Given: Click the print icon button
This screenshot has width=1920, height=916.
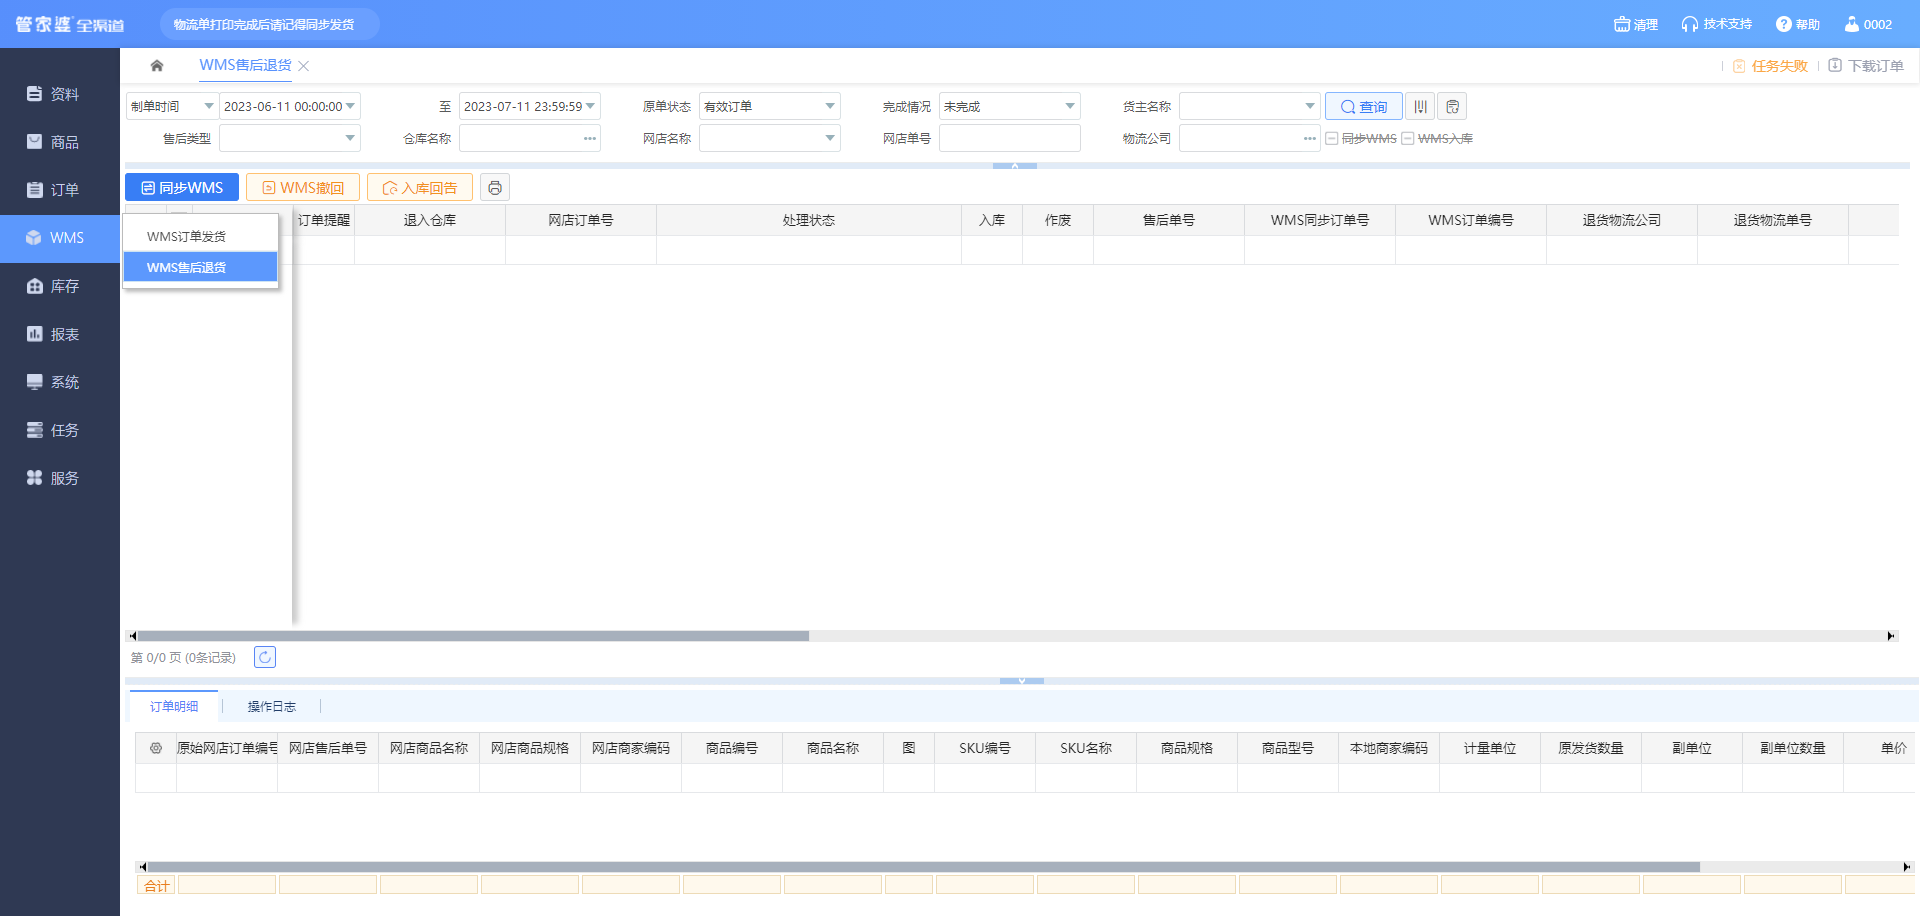Looking at the screenshot, I should coord(495,188).
